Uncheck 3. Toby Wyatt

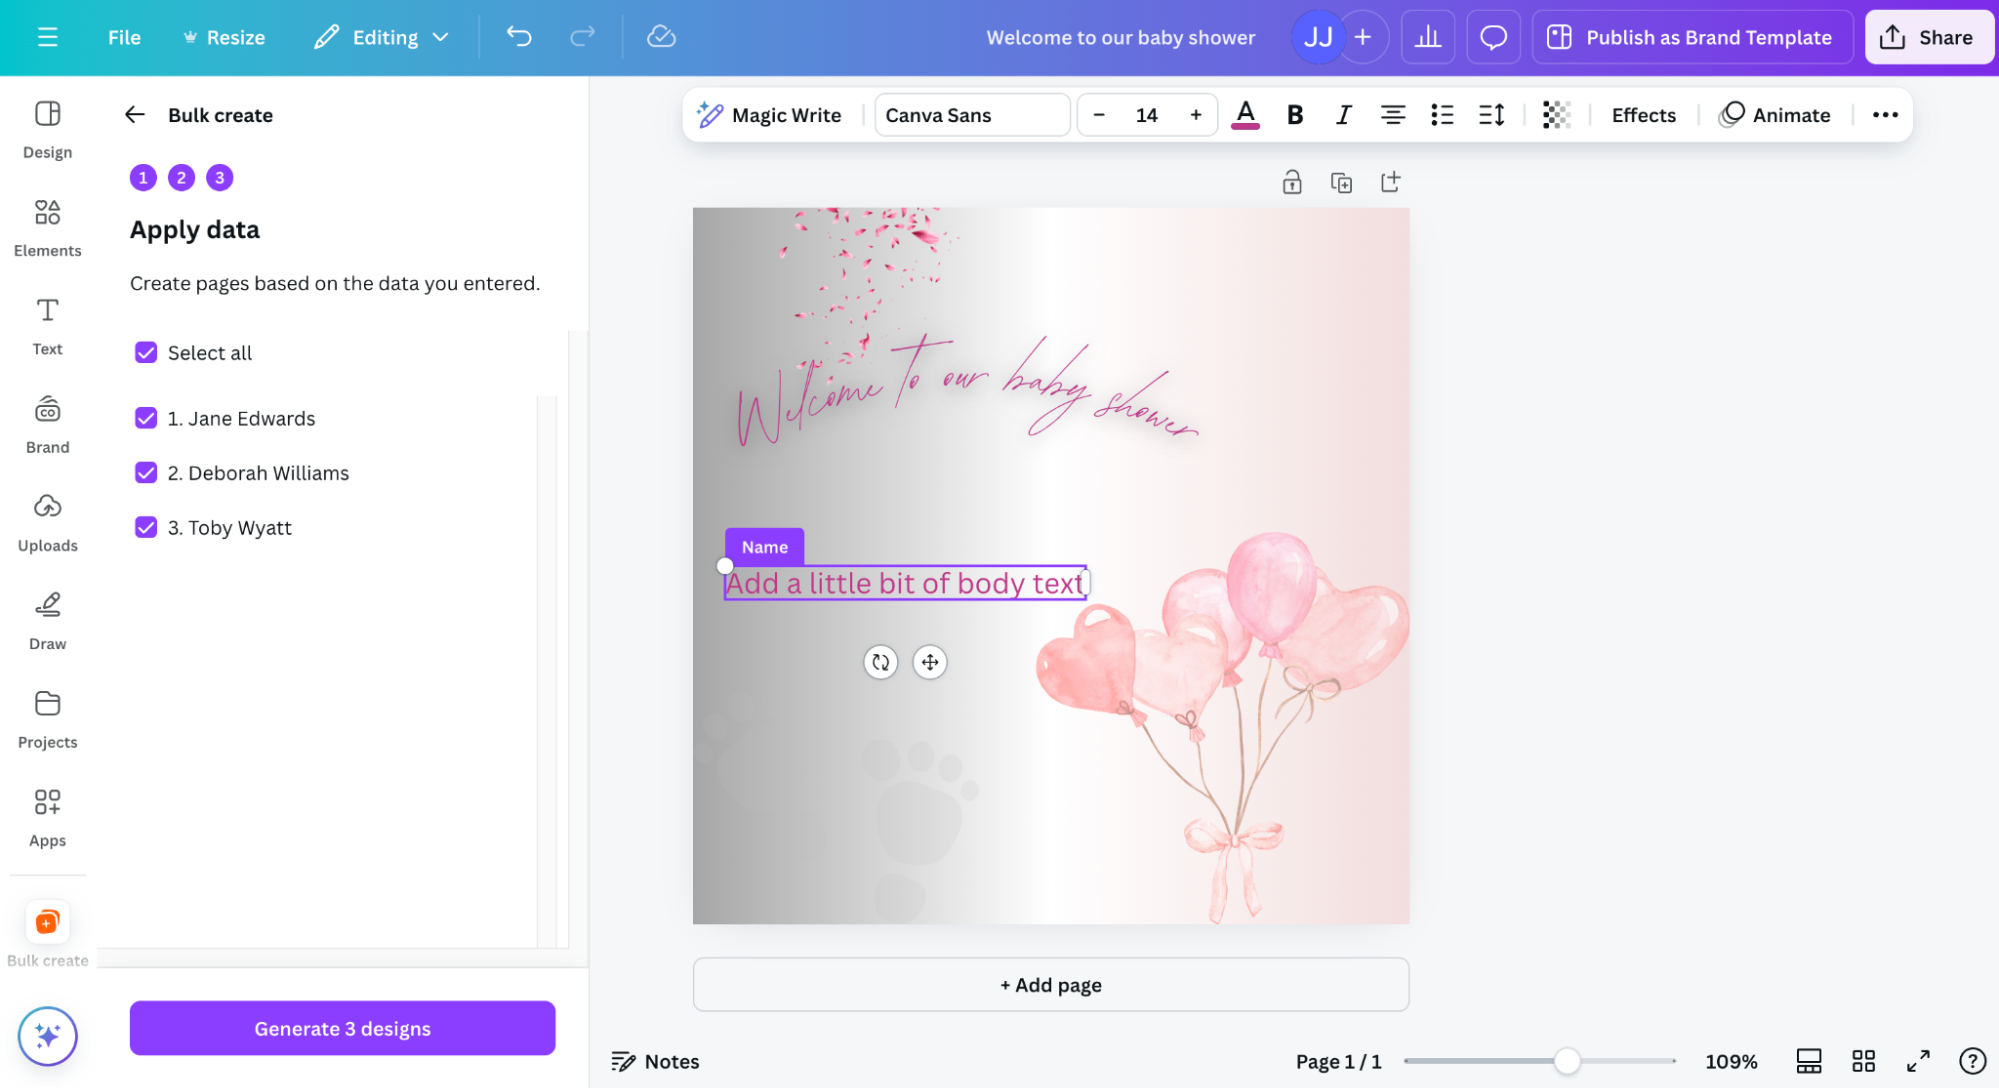pos(146,528)
